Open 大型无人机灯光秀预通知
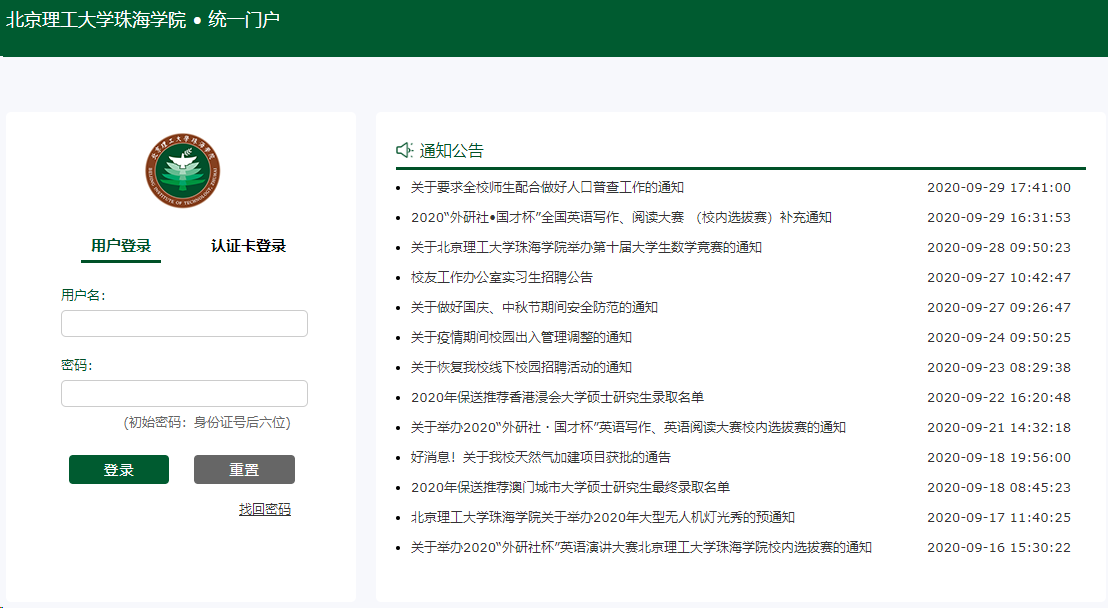 point(603,518)
